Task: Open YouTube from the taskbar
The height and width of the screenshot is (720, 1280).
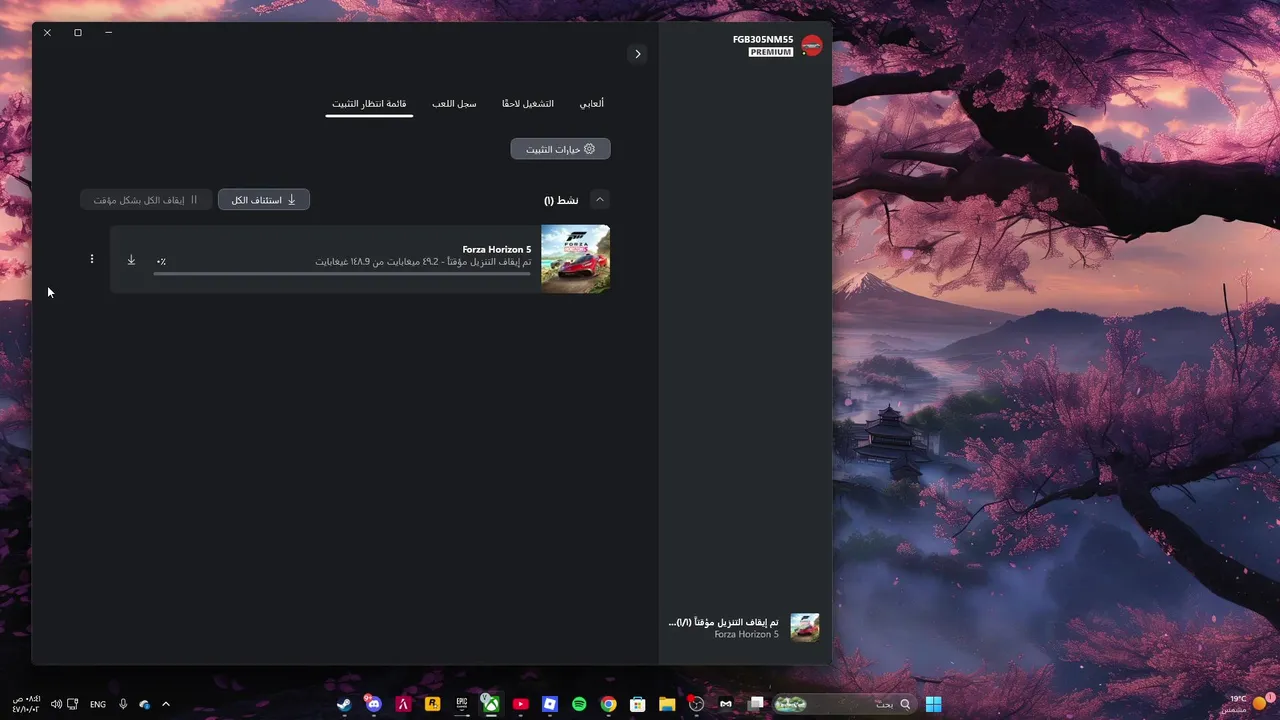Action: 520,704
